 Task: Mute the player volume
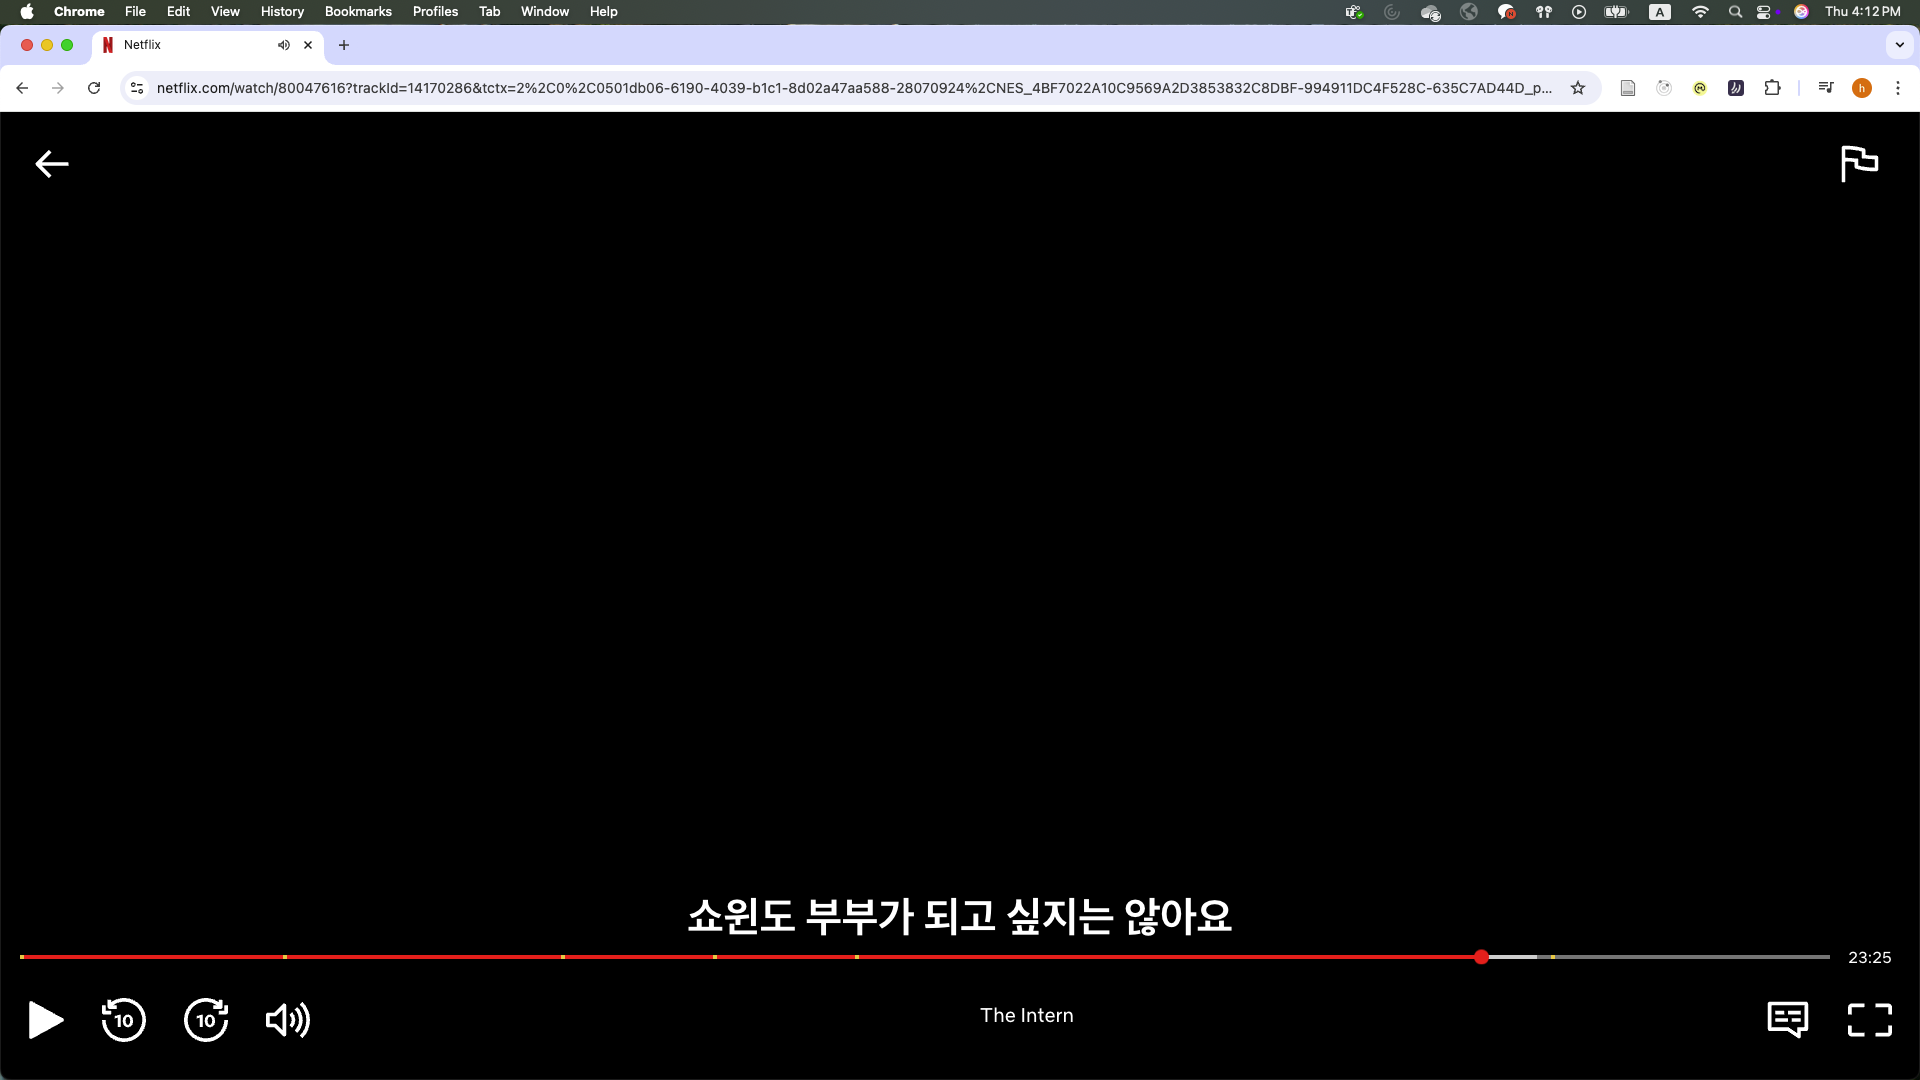coord(287,1020)
